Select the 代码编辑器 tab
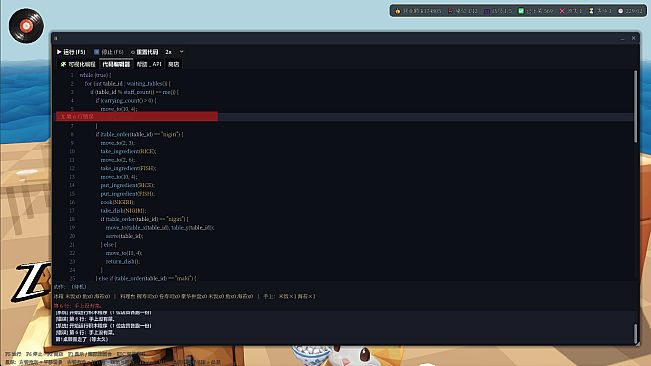Screen dimensions: 651x366 pos(116,64)
